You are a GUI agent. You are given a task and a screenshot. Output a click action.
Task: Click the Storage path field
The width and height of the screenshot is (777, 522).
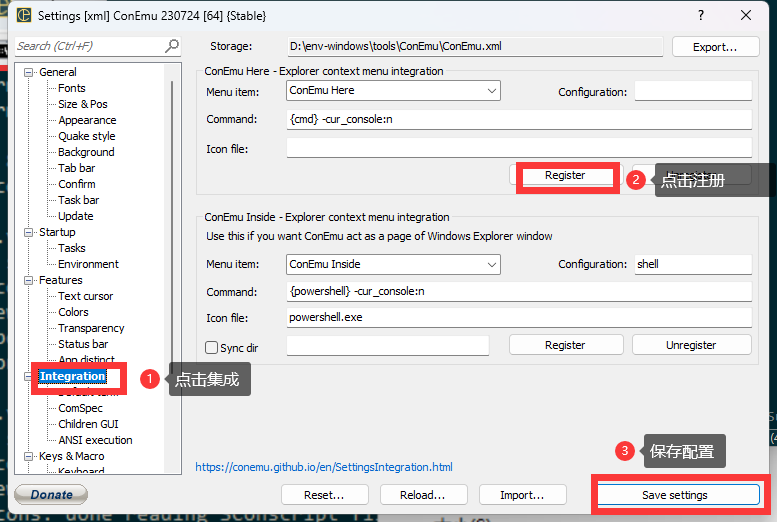475,47
